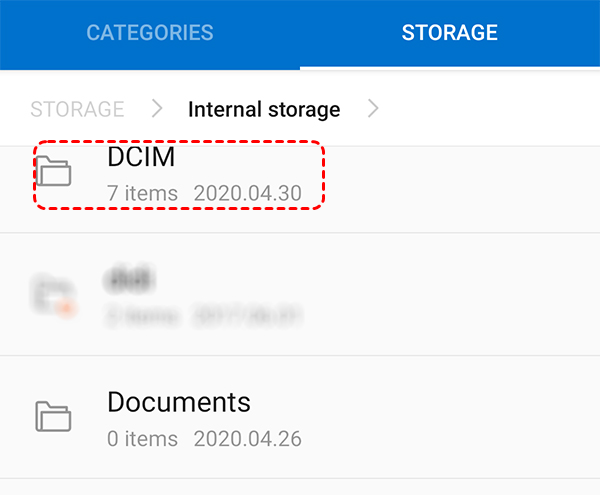Open the DCIM folder icon
Viewport: 600px width, 495px height.
[56, 171]
